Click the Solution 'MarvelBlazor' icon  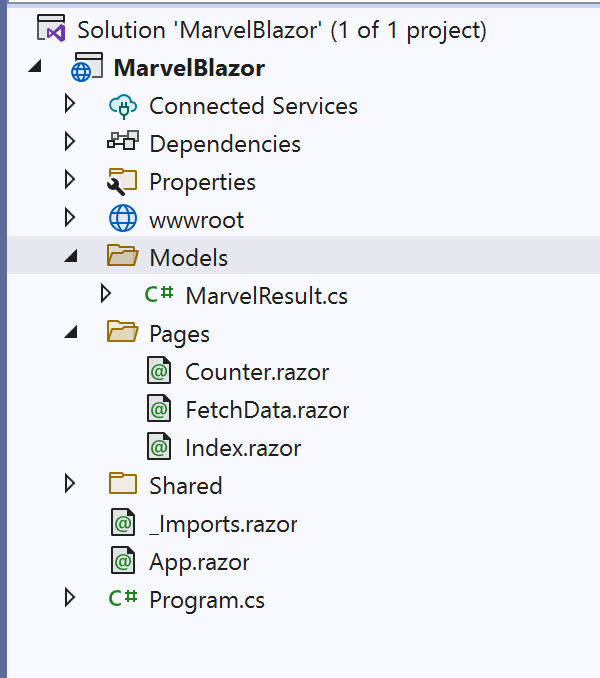[51, 30]
